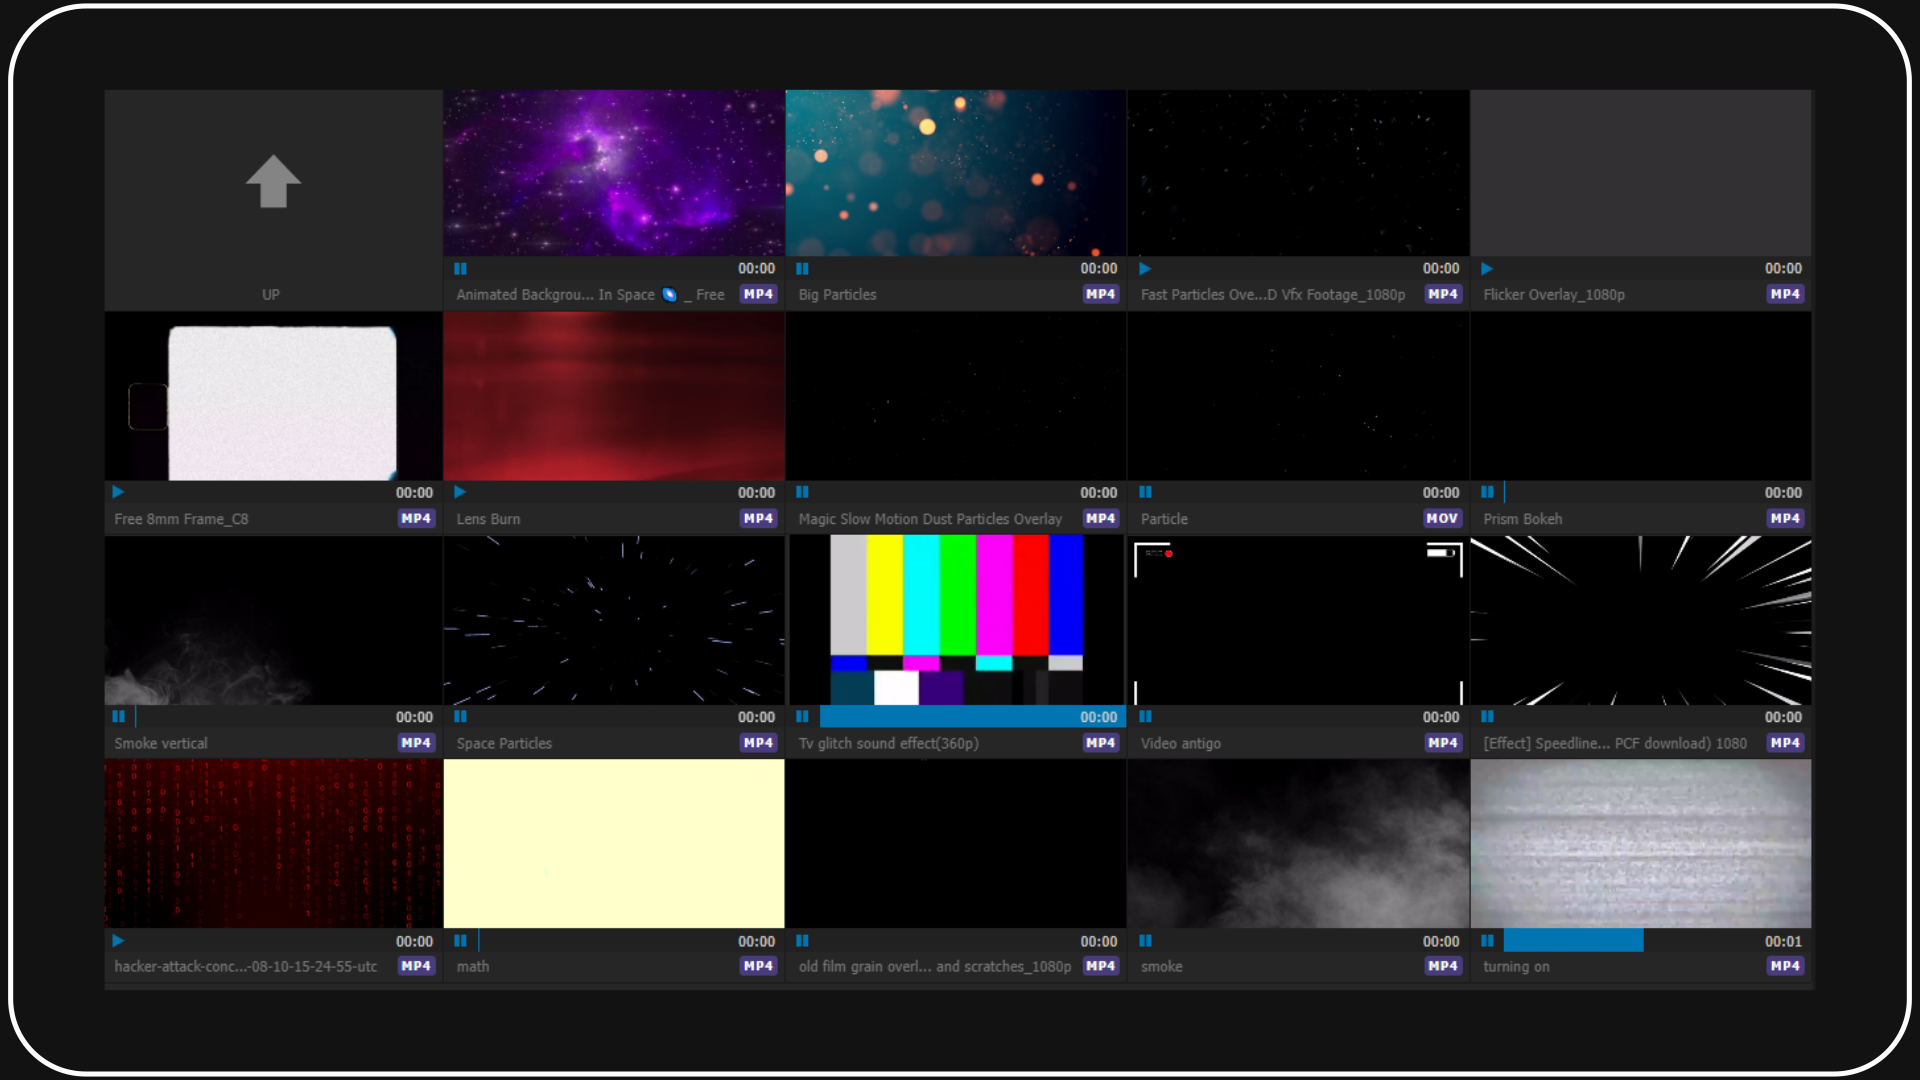The image size is (1920, 1080).
Task: Pause the Tv glitch sound effect clip
Action: coord(802,716)
